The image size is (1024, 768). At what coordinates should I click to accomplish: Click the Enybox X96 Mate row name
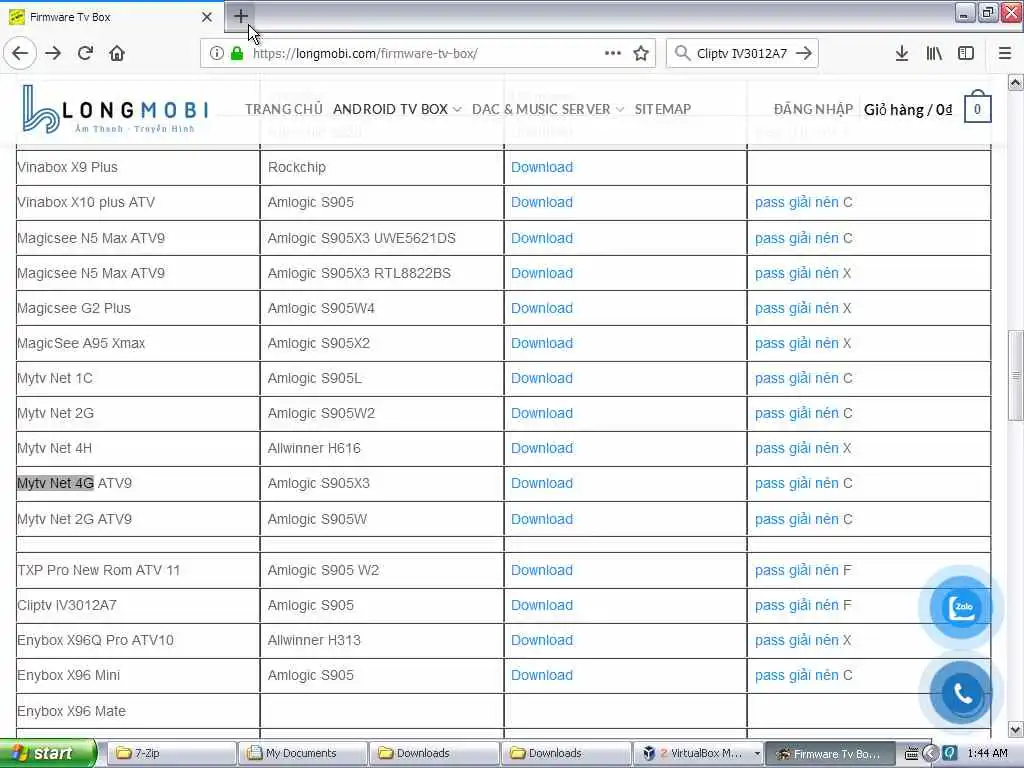[71, 711]
